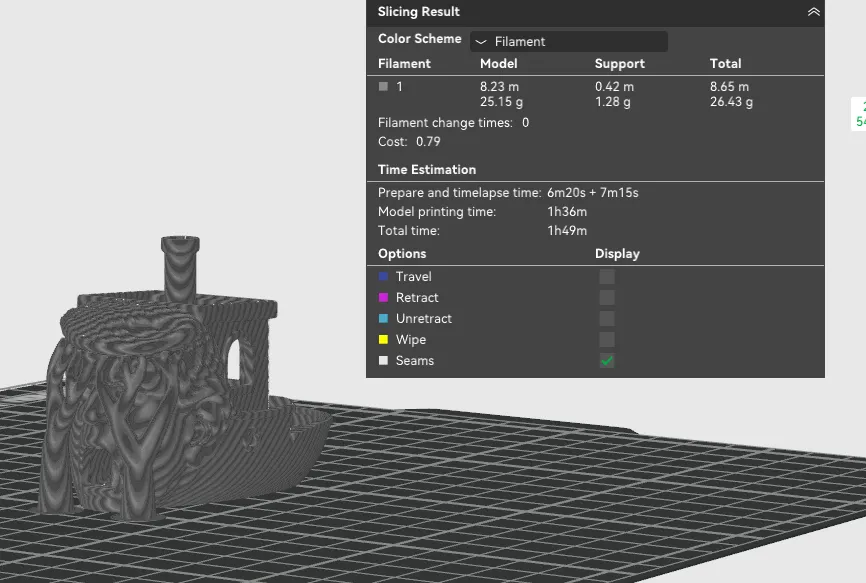Select the model length value 8.23 m

pyautogui.click(x=499, y=87)
